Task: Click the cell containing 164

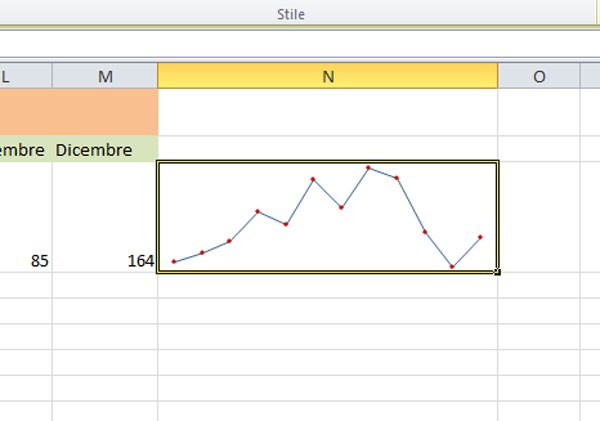Action: (x=105, y=261)
